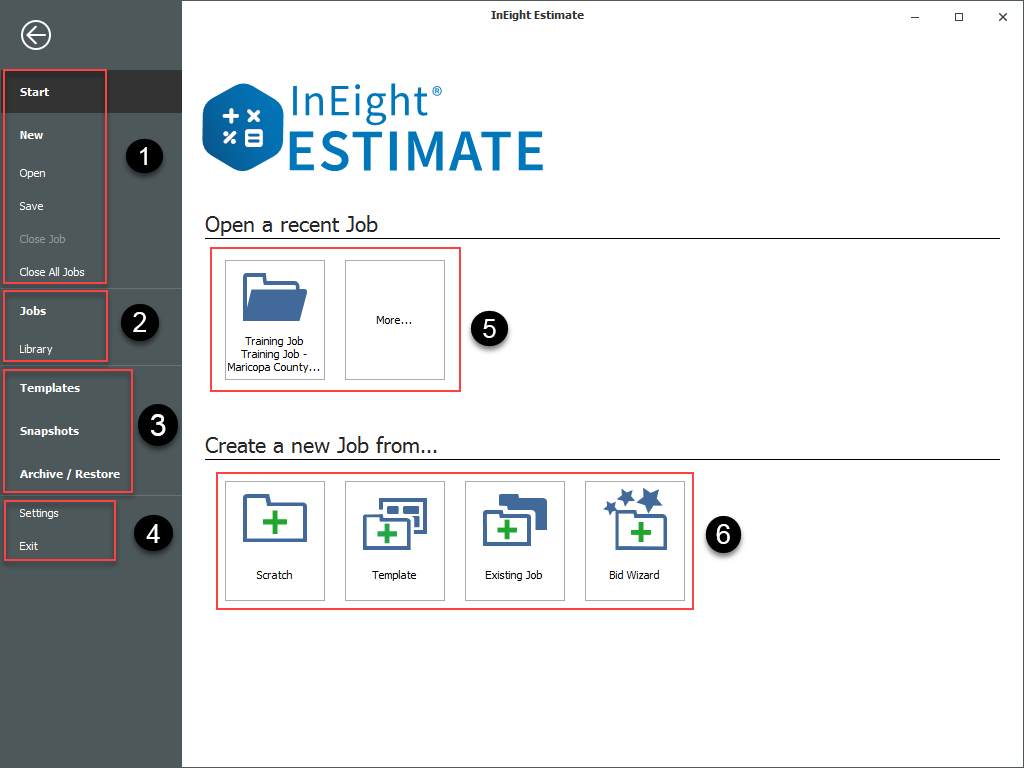Open the Snapshots page
This screenshot has width=1024, height=768.
pyautogui.click(x=49, y=431)
